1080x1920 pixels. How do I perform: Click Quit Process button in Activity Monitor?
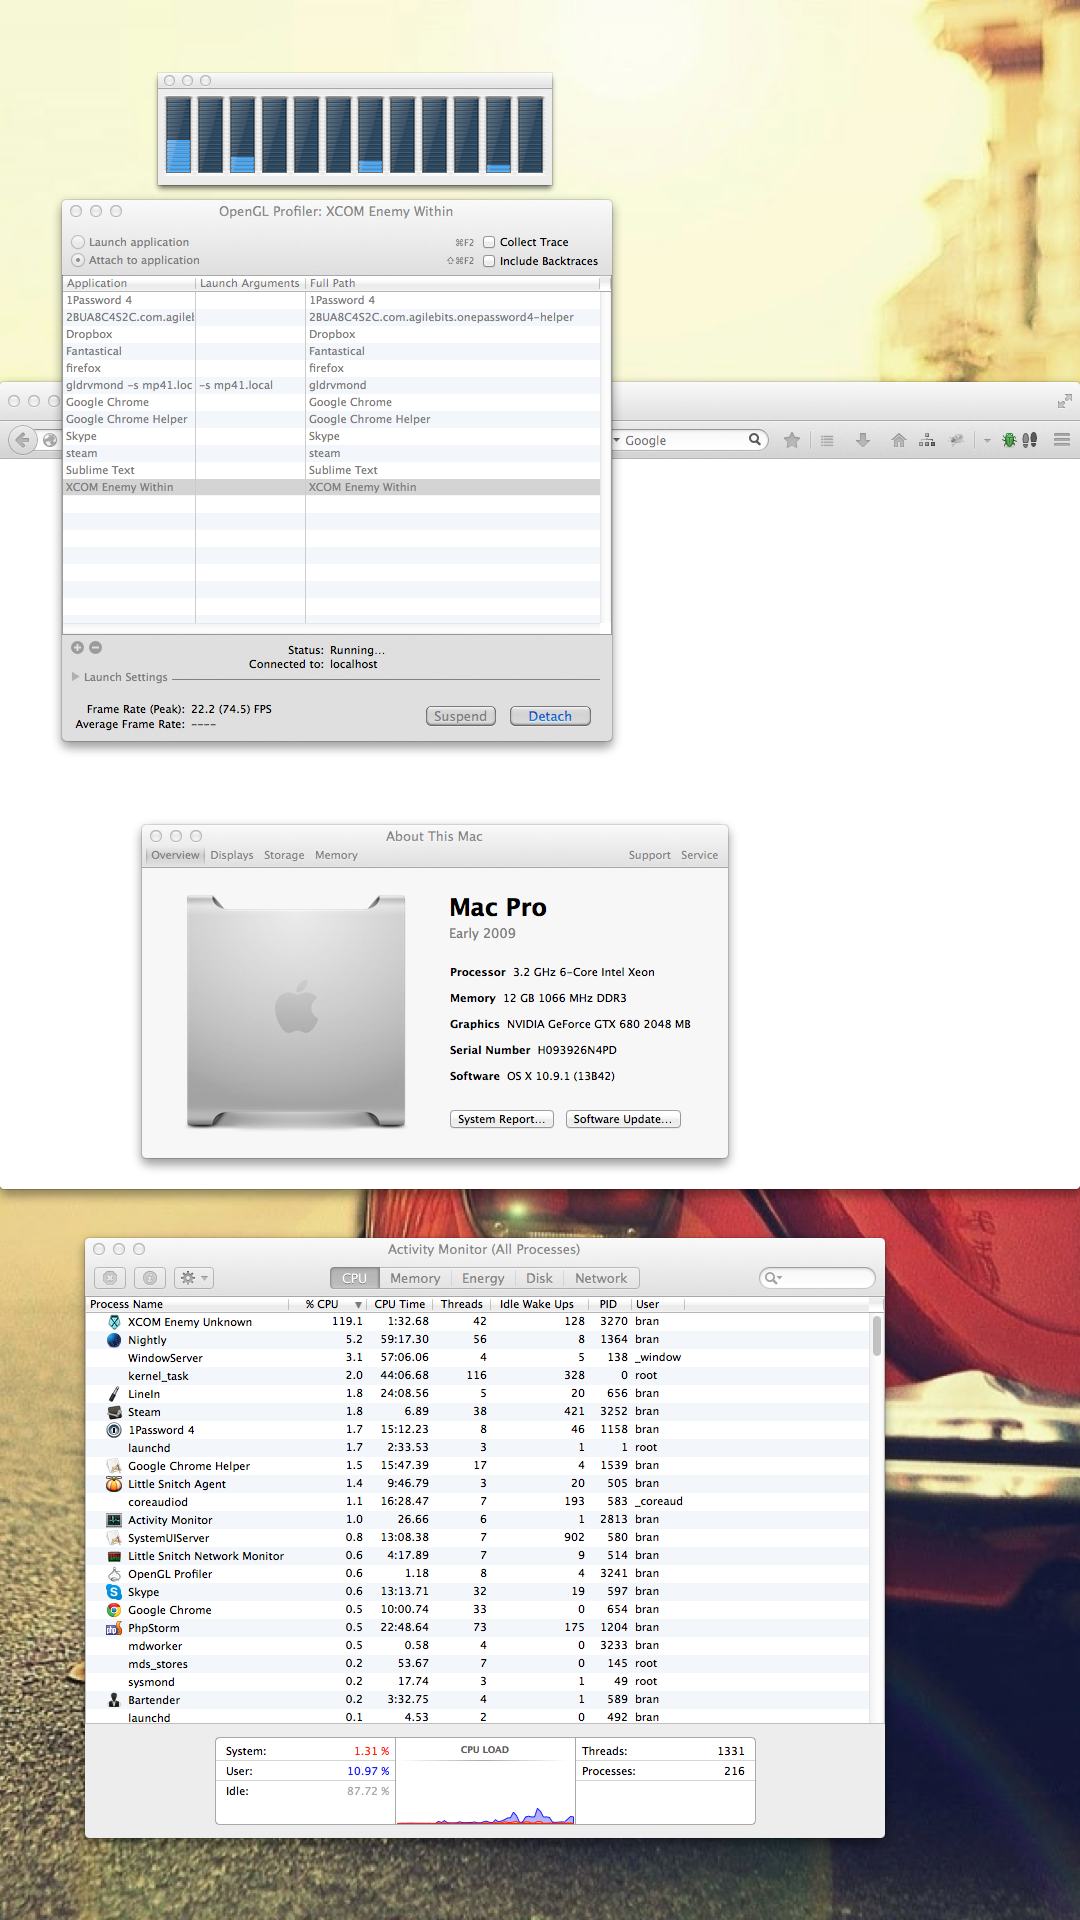[x=111, y=1278]
